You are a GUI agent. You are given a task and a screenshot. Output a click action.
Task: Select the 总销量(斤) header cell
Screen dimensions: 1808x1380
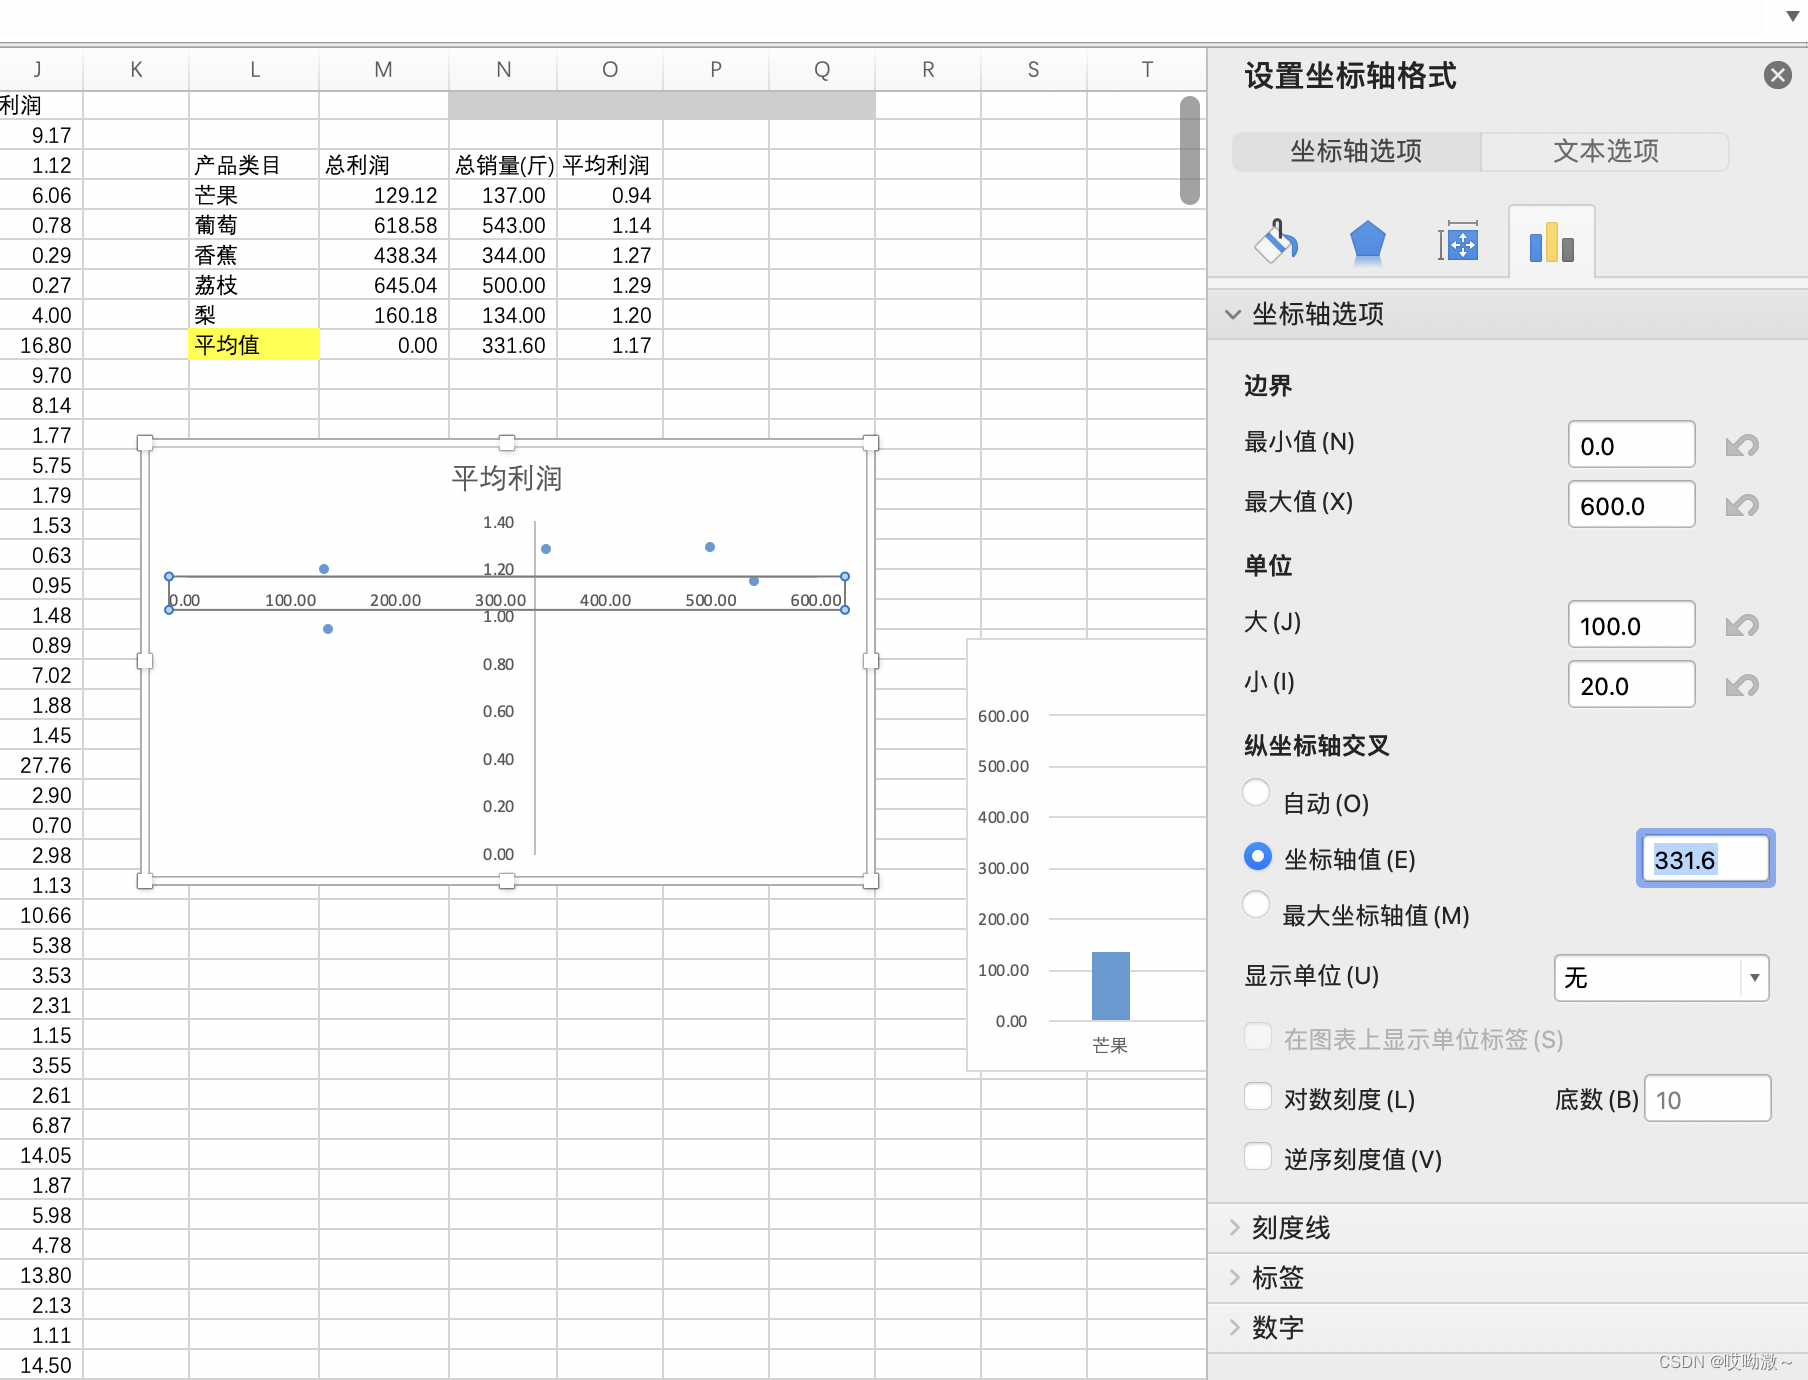[503, 165]
